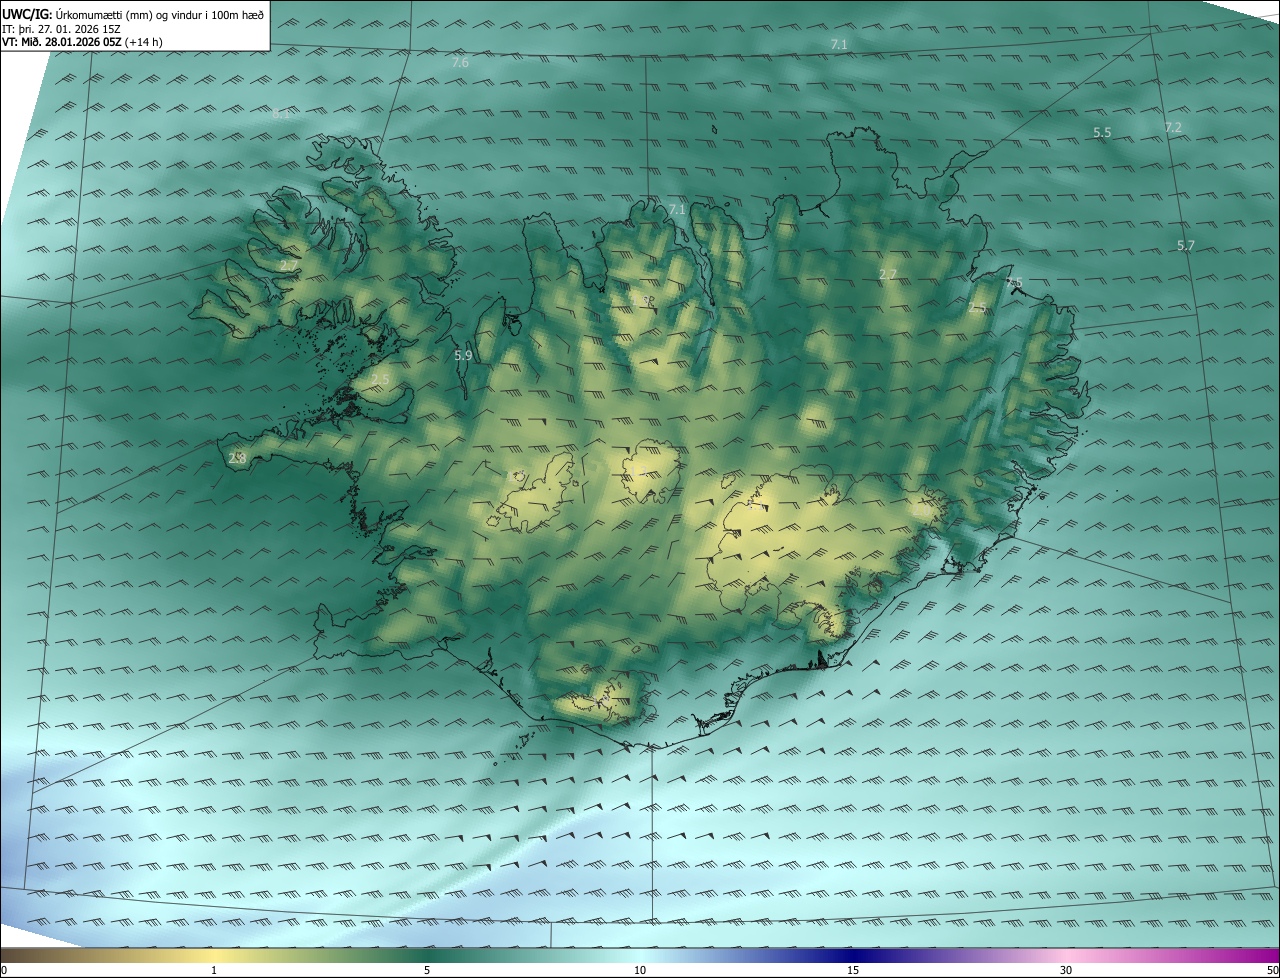
Task: Click the 2.8 value label on the western peninsula
Action: [237, 458]
